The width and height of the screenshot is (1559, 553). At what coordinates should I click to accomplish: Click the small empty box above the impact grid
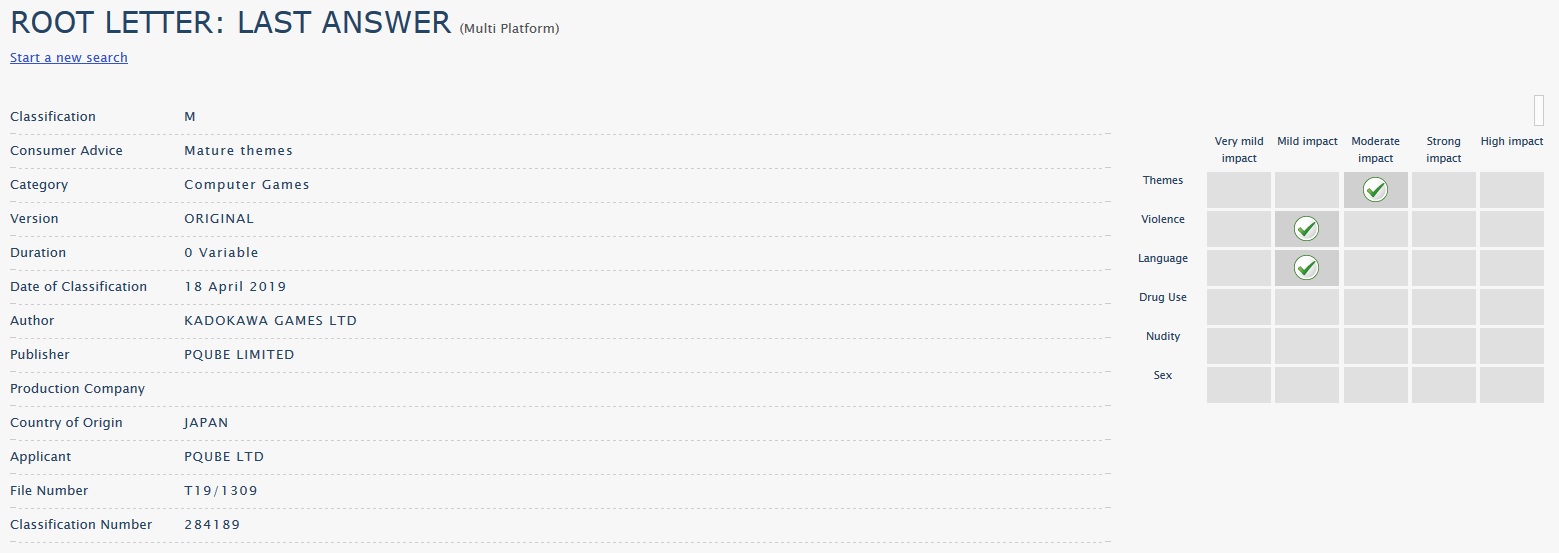pos(1539,109)
